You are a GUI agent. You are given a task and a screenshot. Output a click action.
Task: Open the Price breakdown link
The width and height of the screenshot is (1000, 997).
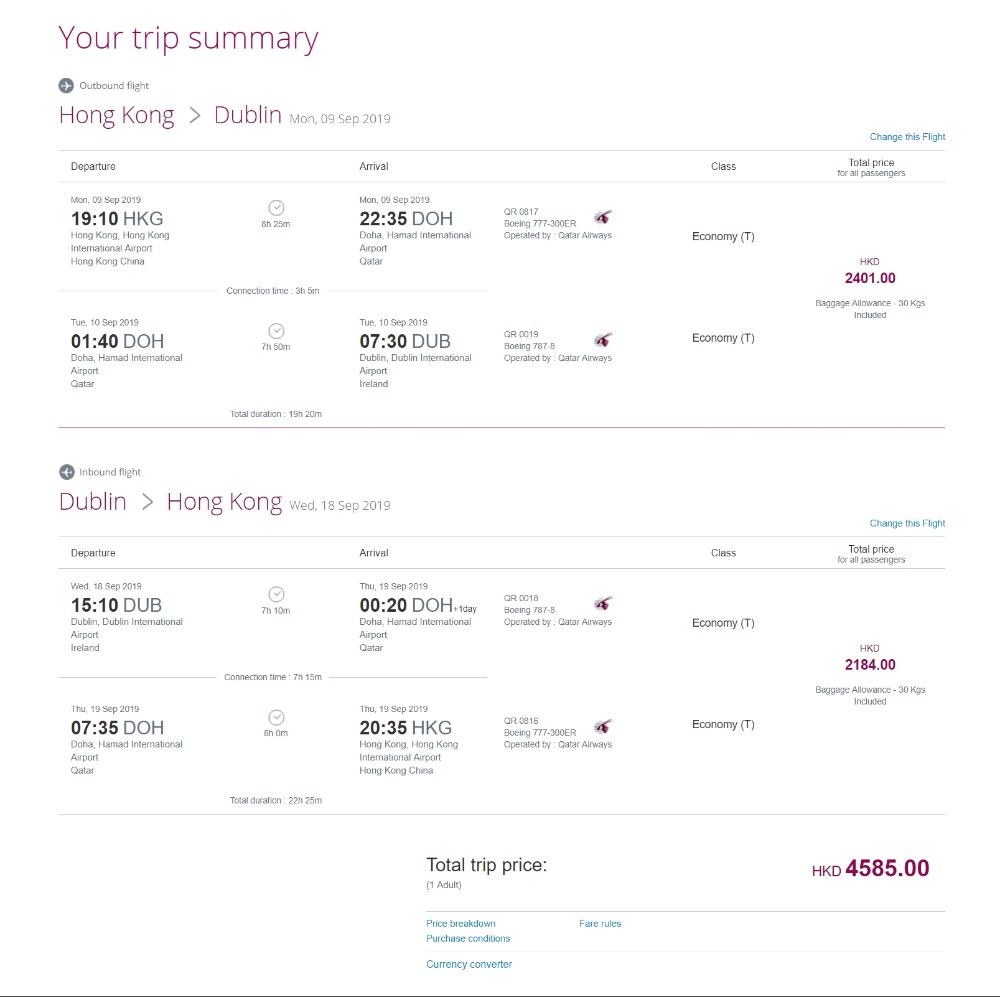460,923
